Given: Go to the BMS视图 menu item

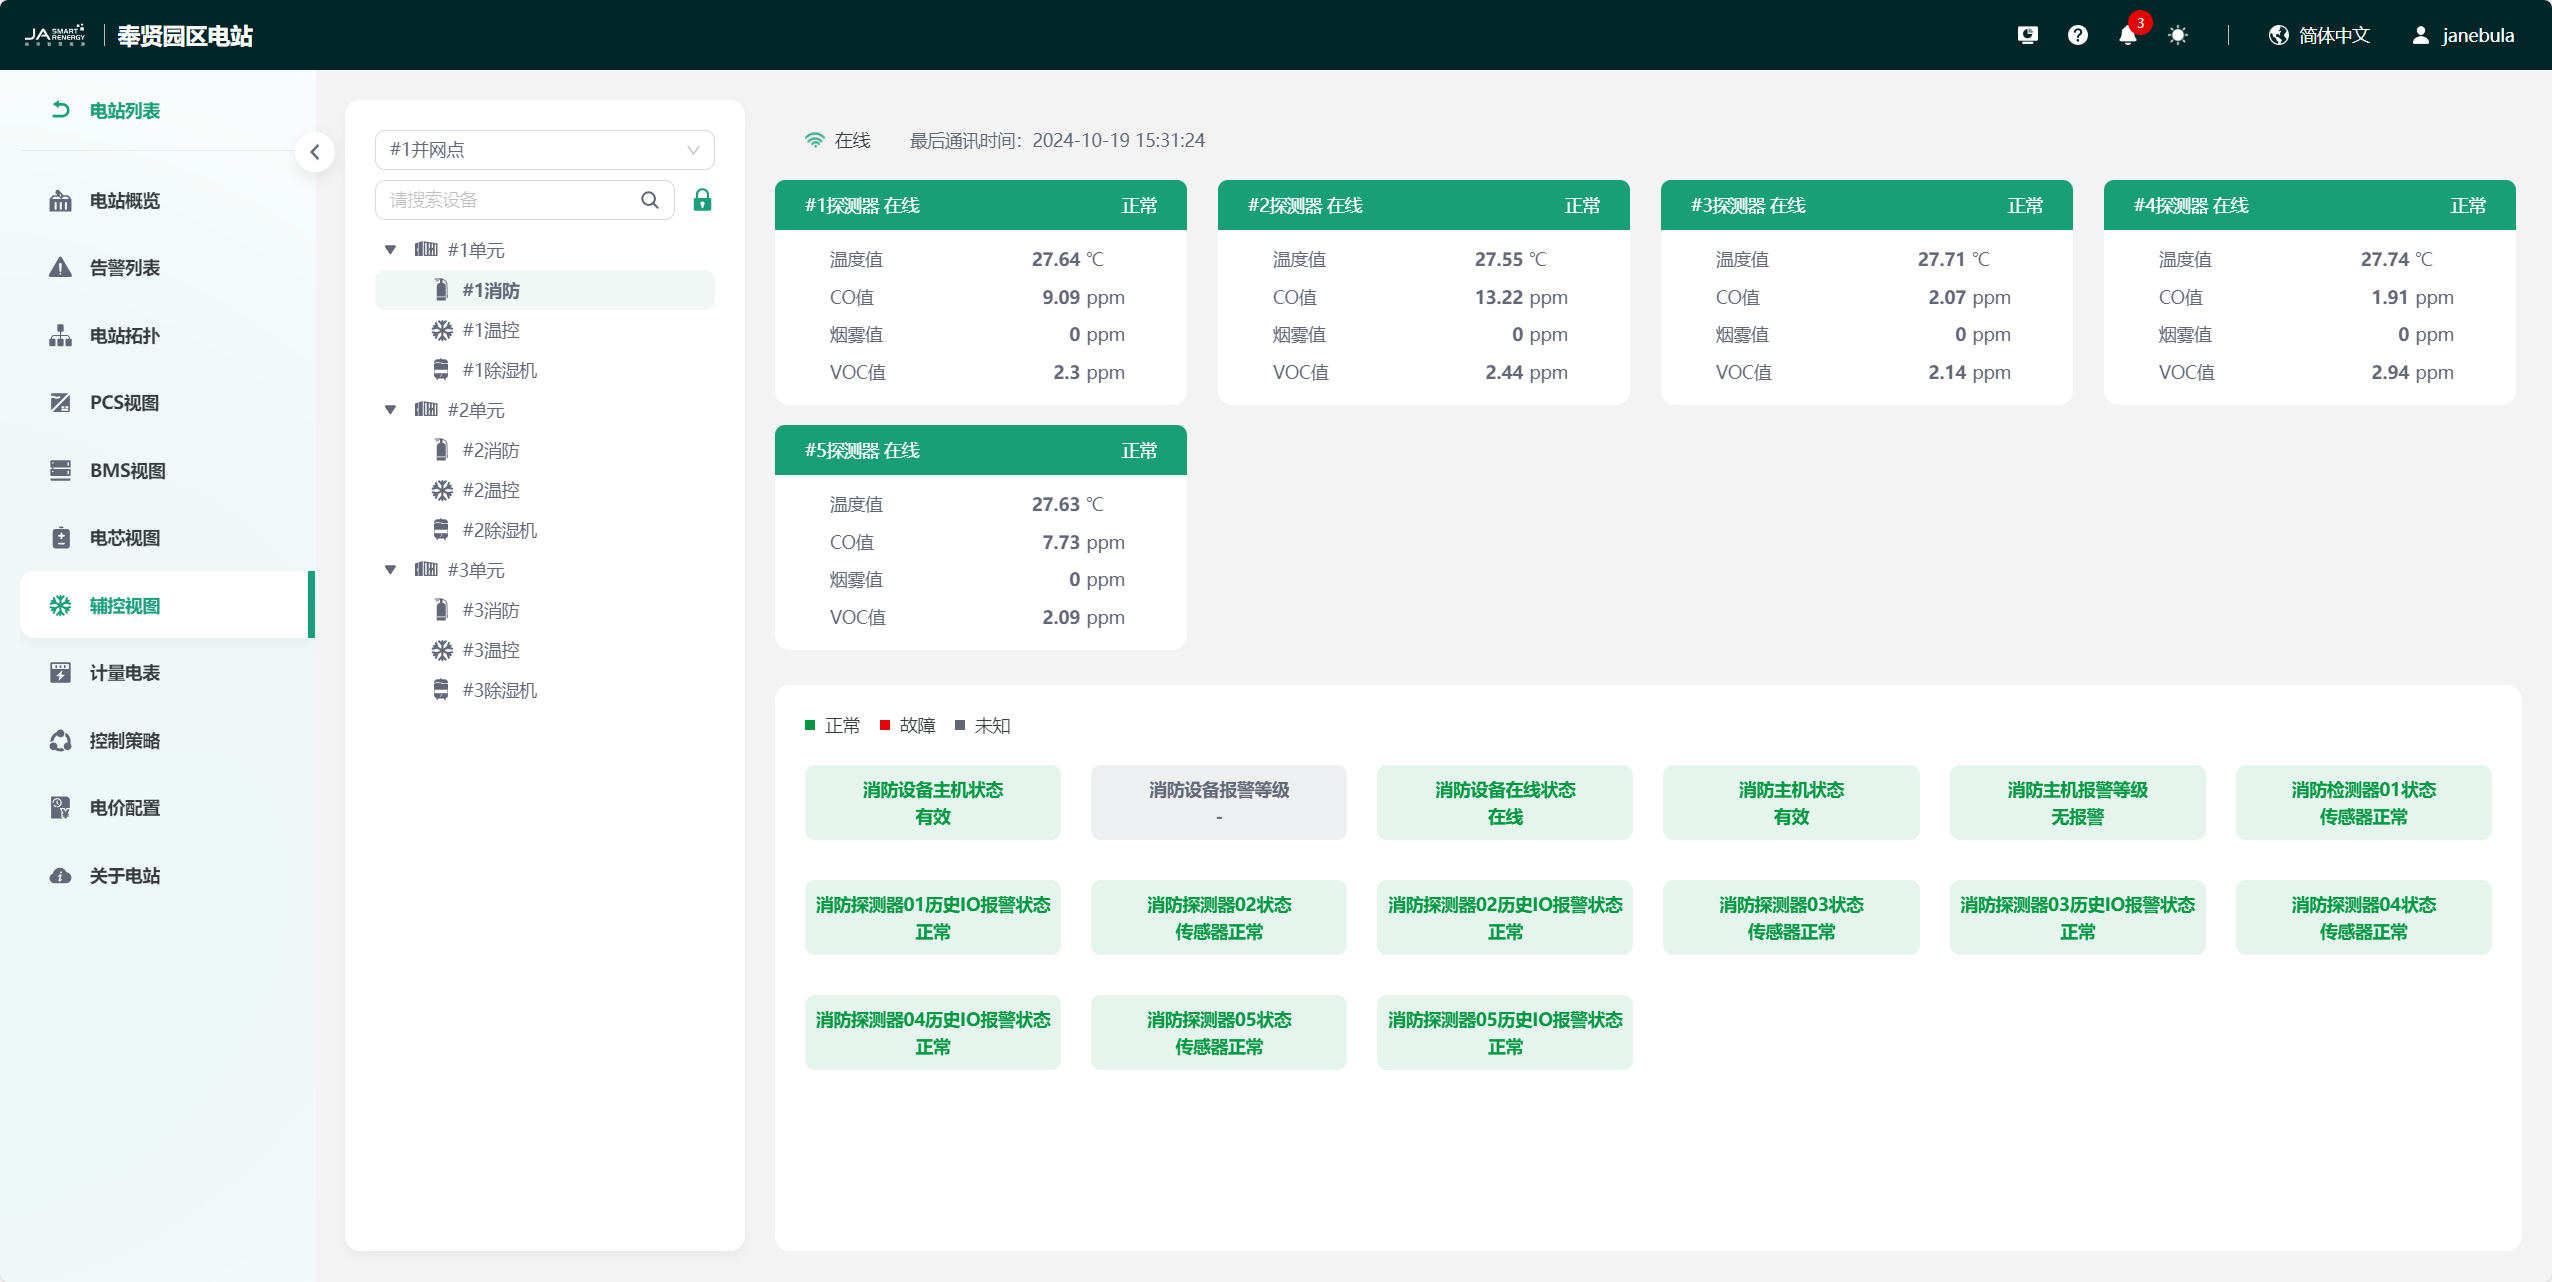Looking at the screenshot, I should click(127, 471).
